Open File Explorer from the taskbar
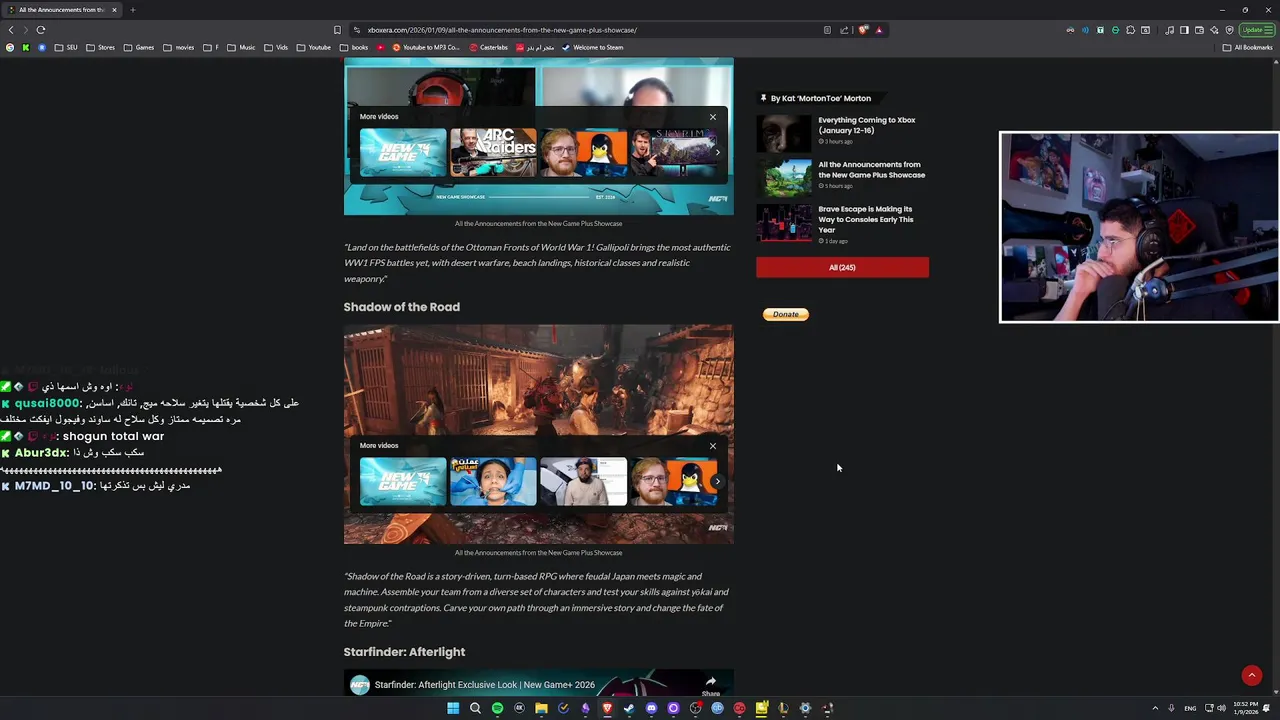Viewport: 1280px width, 720px height. 541,708
